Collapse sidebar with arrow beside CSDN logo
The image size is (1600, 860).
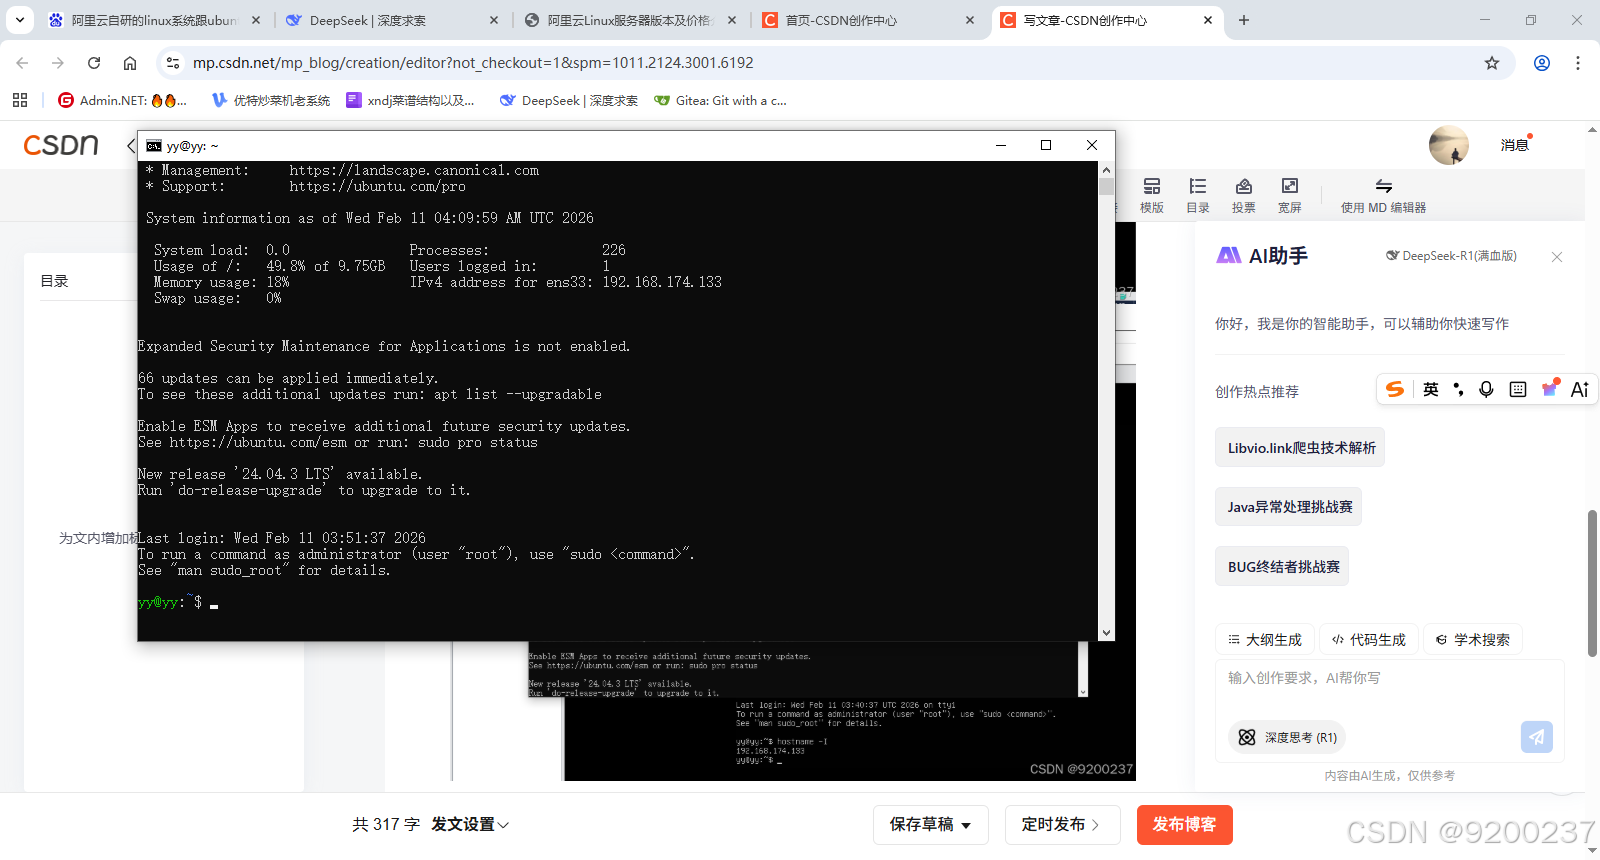tap(131, 146)
